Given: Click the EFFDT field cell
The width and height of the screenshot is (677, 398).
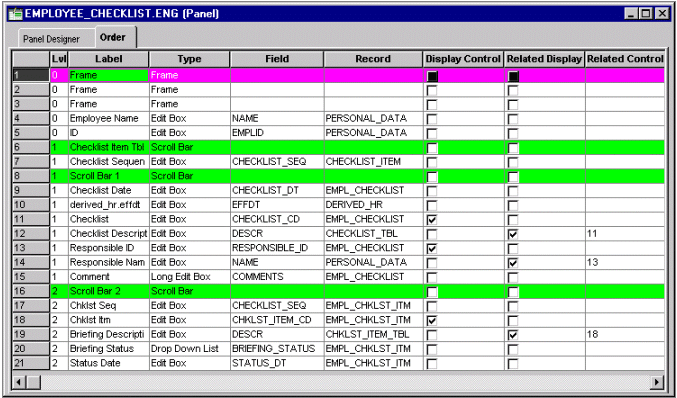Looking at the screenshot, I should (x=277, y=205).
